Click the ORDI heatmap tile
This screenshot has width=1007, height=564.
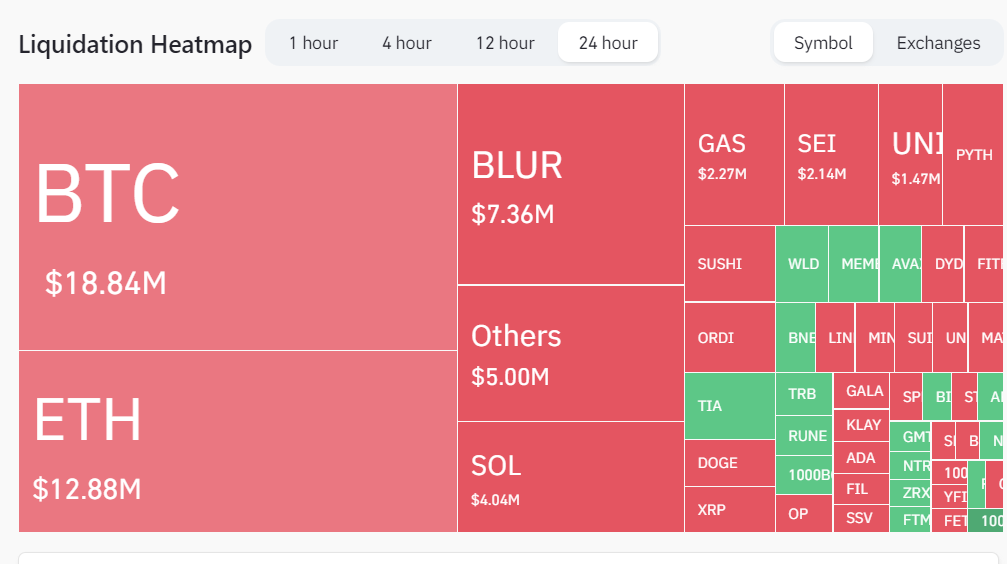pos(729,338)
